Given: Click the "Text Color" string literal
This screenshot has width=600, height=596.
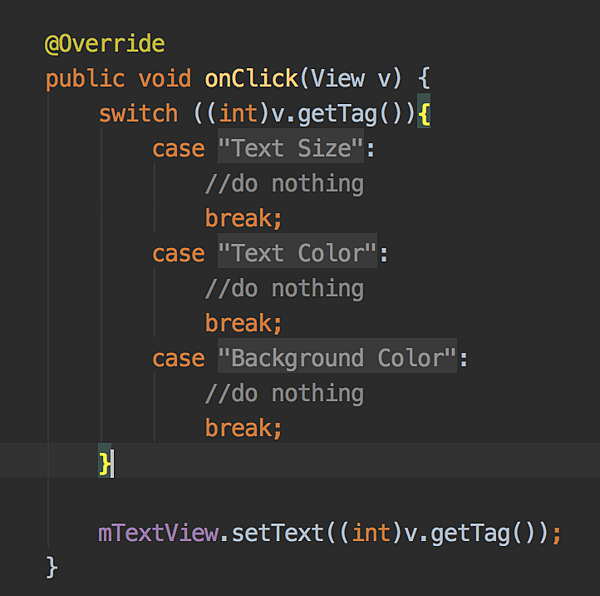Looking at the screenshot, I should point(297,253).
